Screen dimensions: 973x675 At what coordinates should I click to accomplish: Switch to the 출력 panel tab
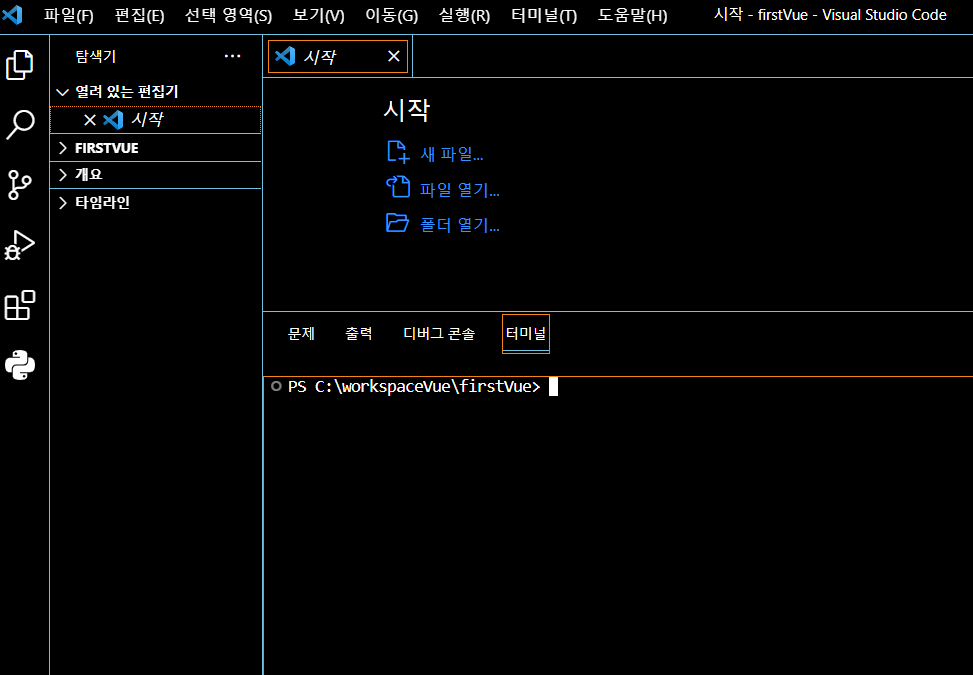[x=359, y=334]
